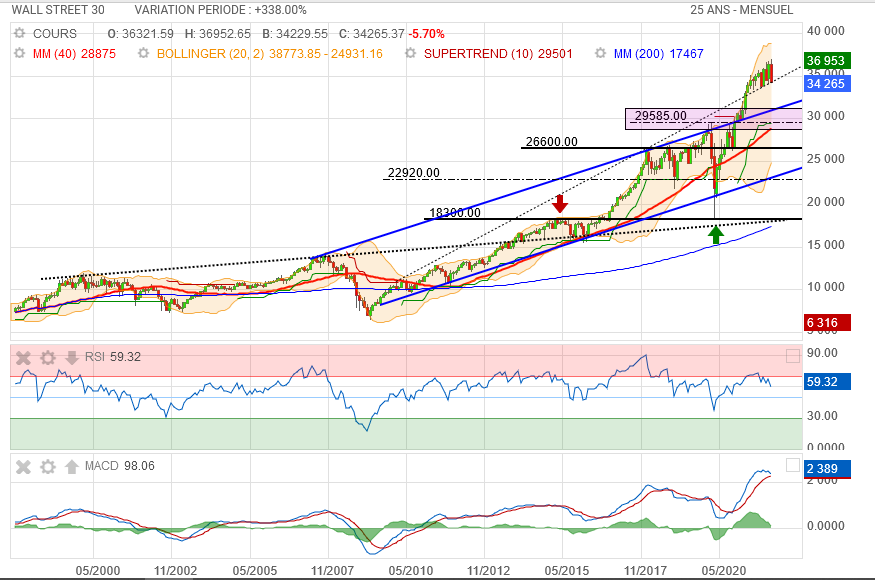Select MM (200) 17467 label
Screen dimensions: 875x580
(658, 54)
